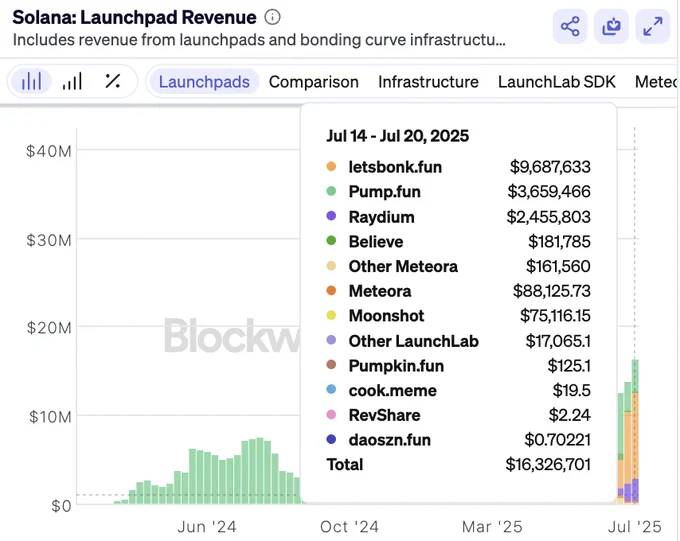Select the Launchpads tab

pyautogui.click(x=204, y=82)
